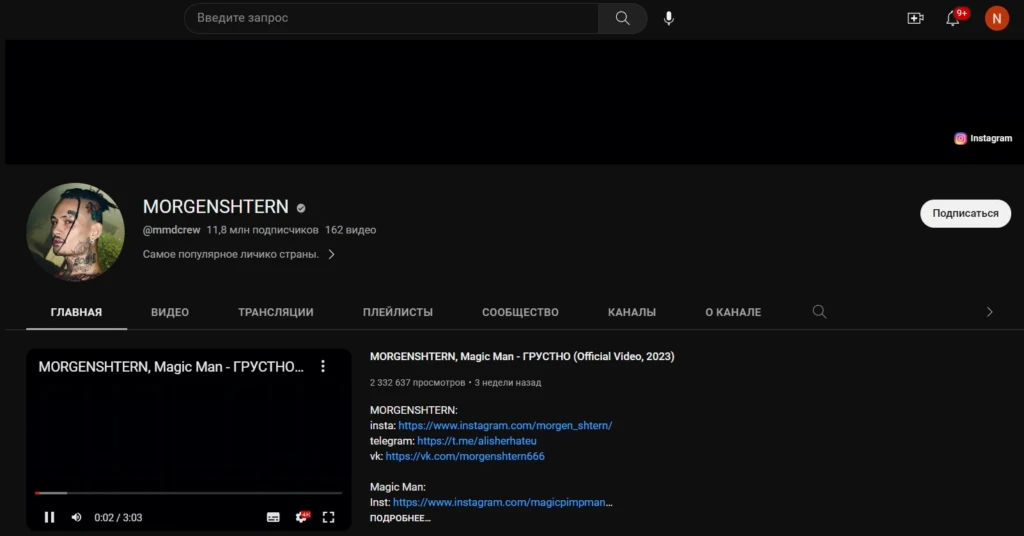Image resolution: width=1024 pixels, height=536 pixels.
Task: Click Самое популярное личико страны description
Action: coord(231,255)
